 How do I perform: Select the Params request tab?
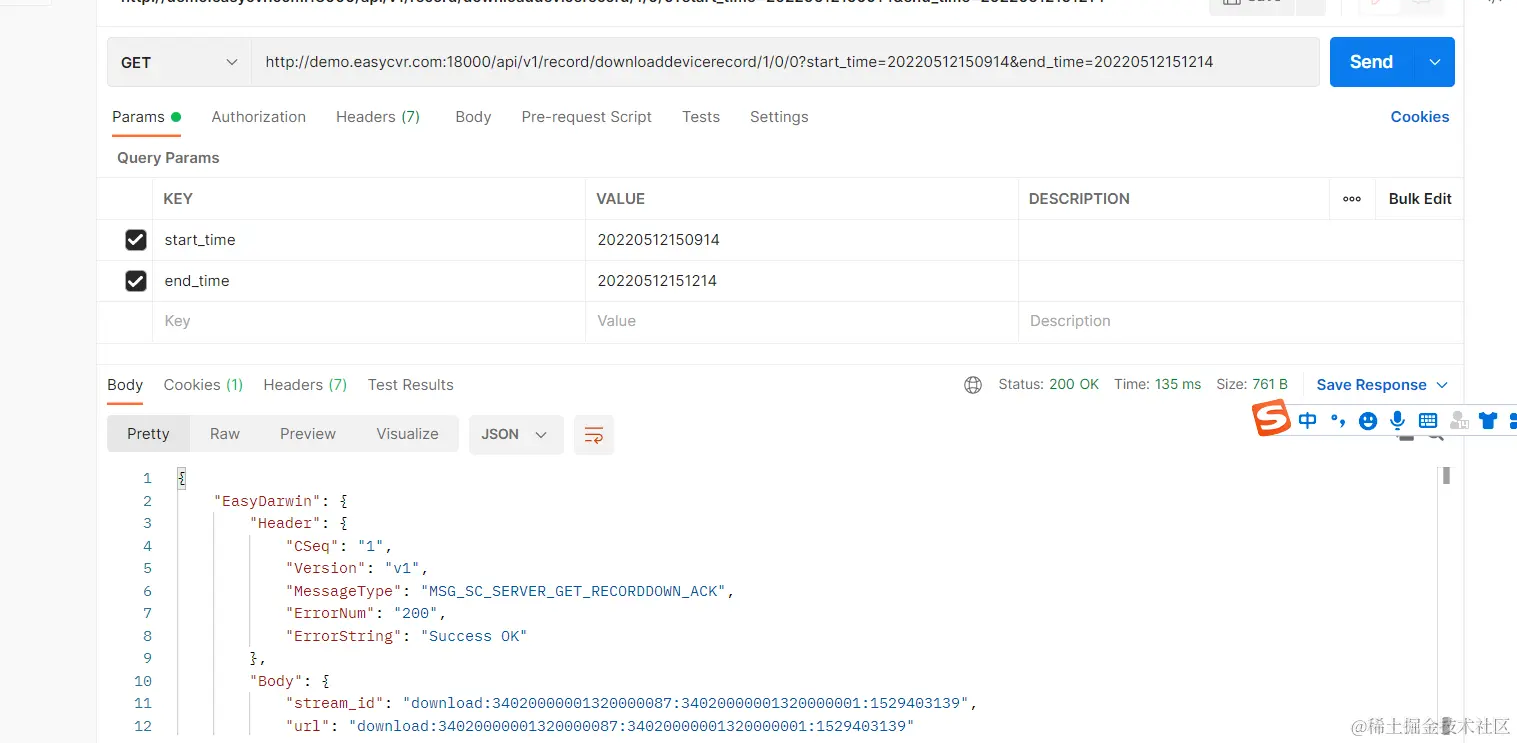pyautogui.click(x=146, y=117)
